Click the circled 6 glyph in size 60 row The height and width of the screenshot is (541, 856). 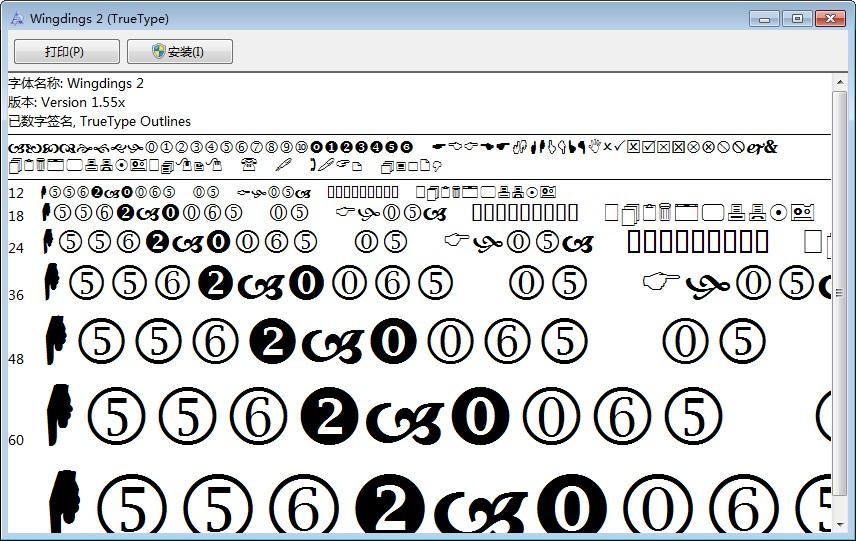[259, 415]
